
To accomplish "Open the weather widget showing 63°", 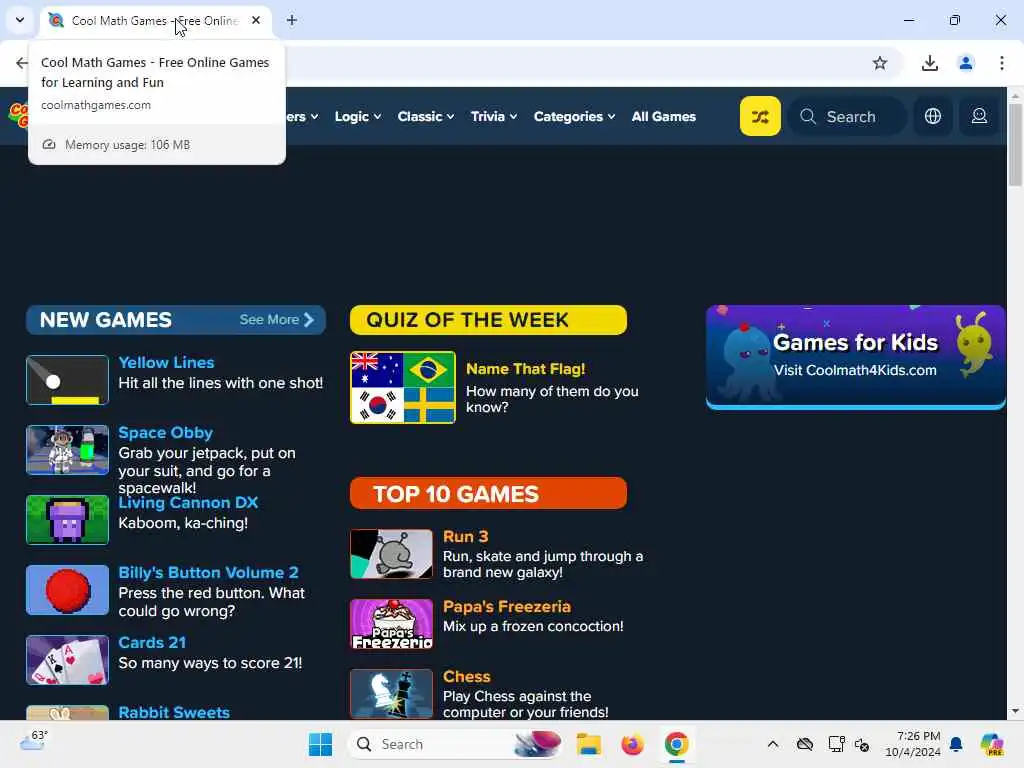I will point(33,741).
